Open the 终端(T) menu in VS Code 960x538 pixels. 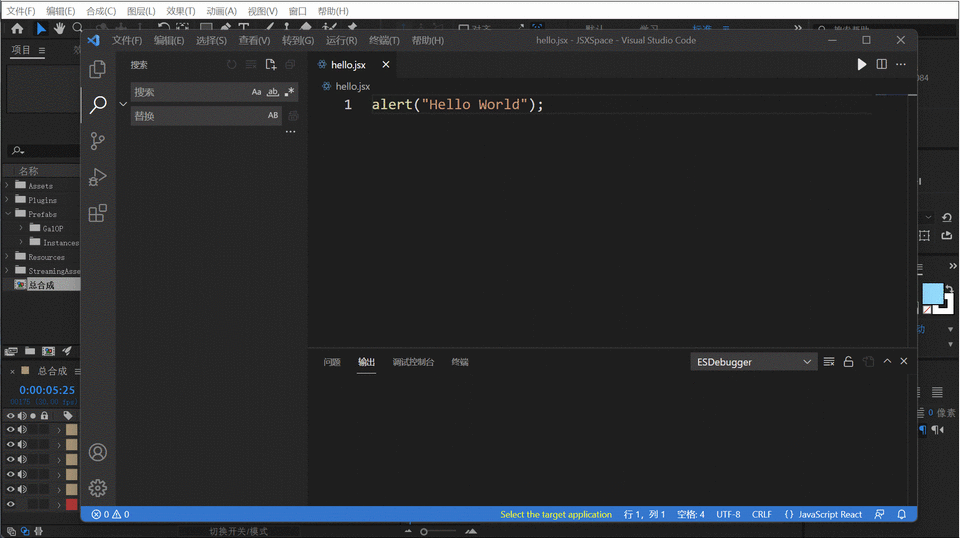[x=384, y=40]
